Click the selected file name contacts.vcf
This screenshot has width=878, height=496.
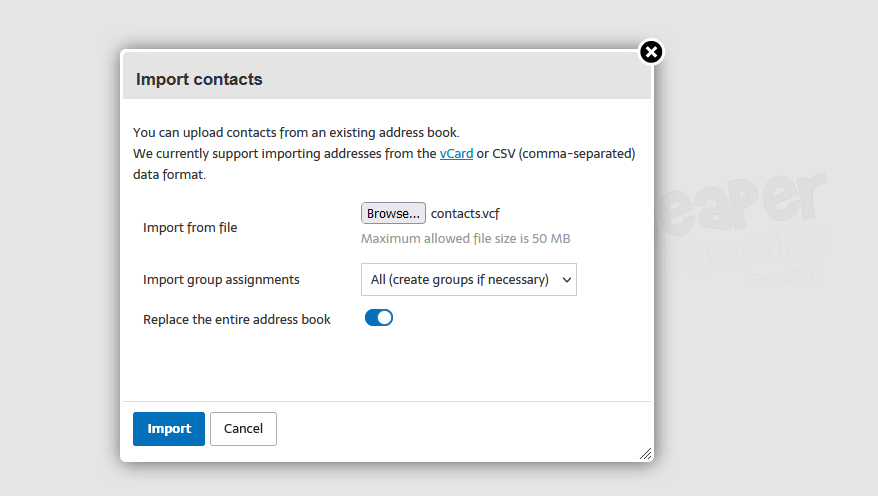(x=465, y=214)
